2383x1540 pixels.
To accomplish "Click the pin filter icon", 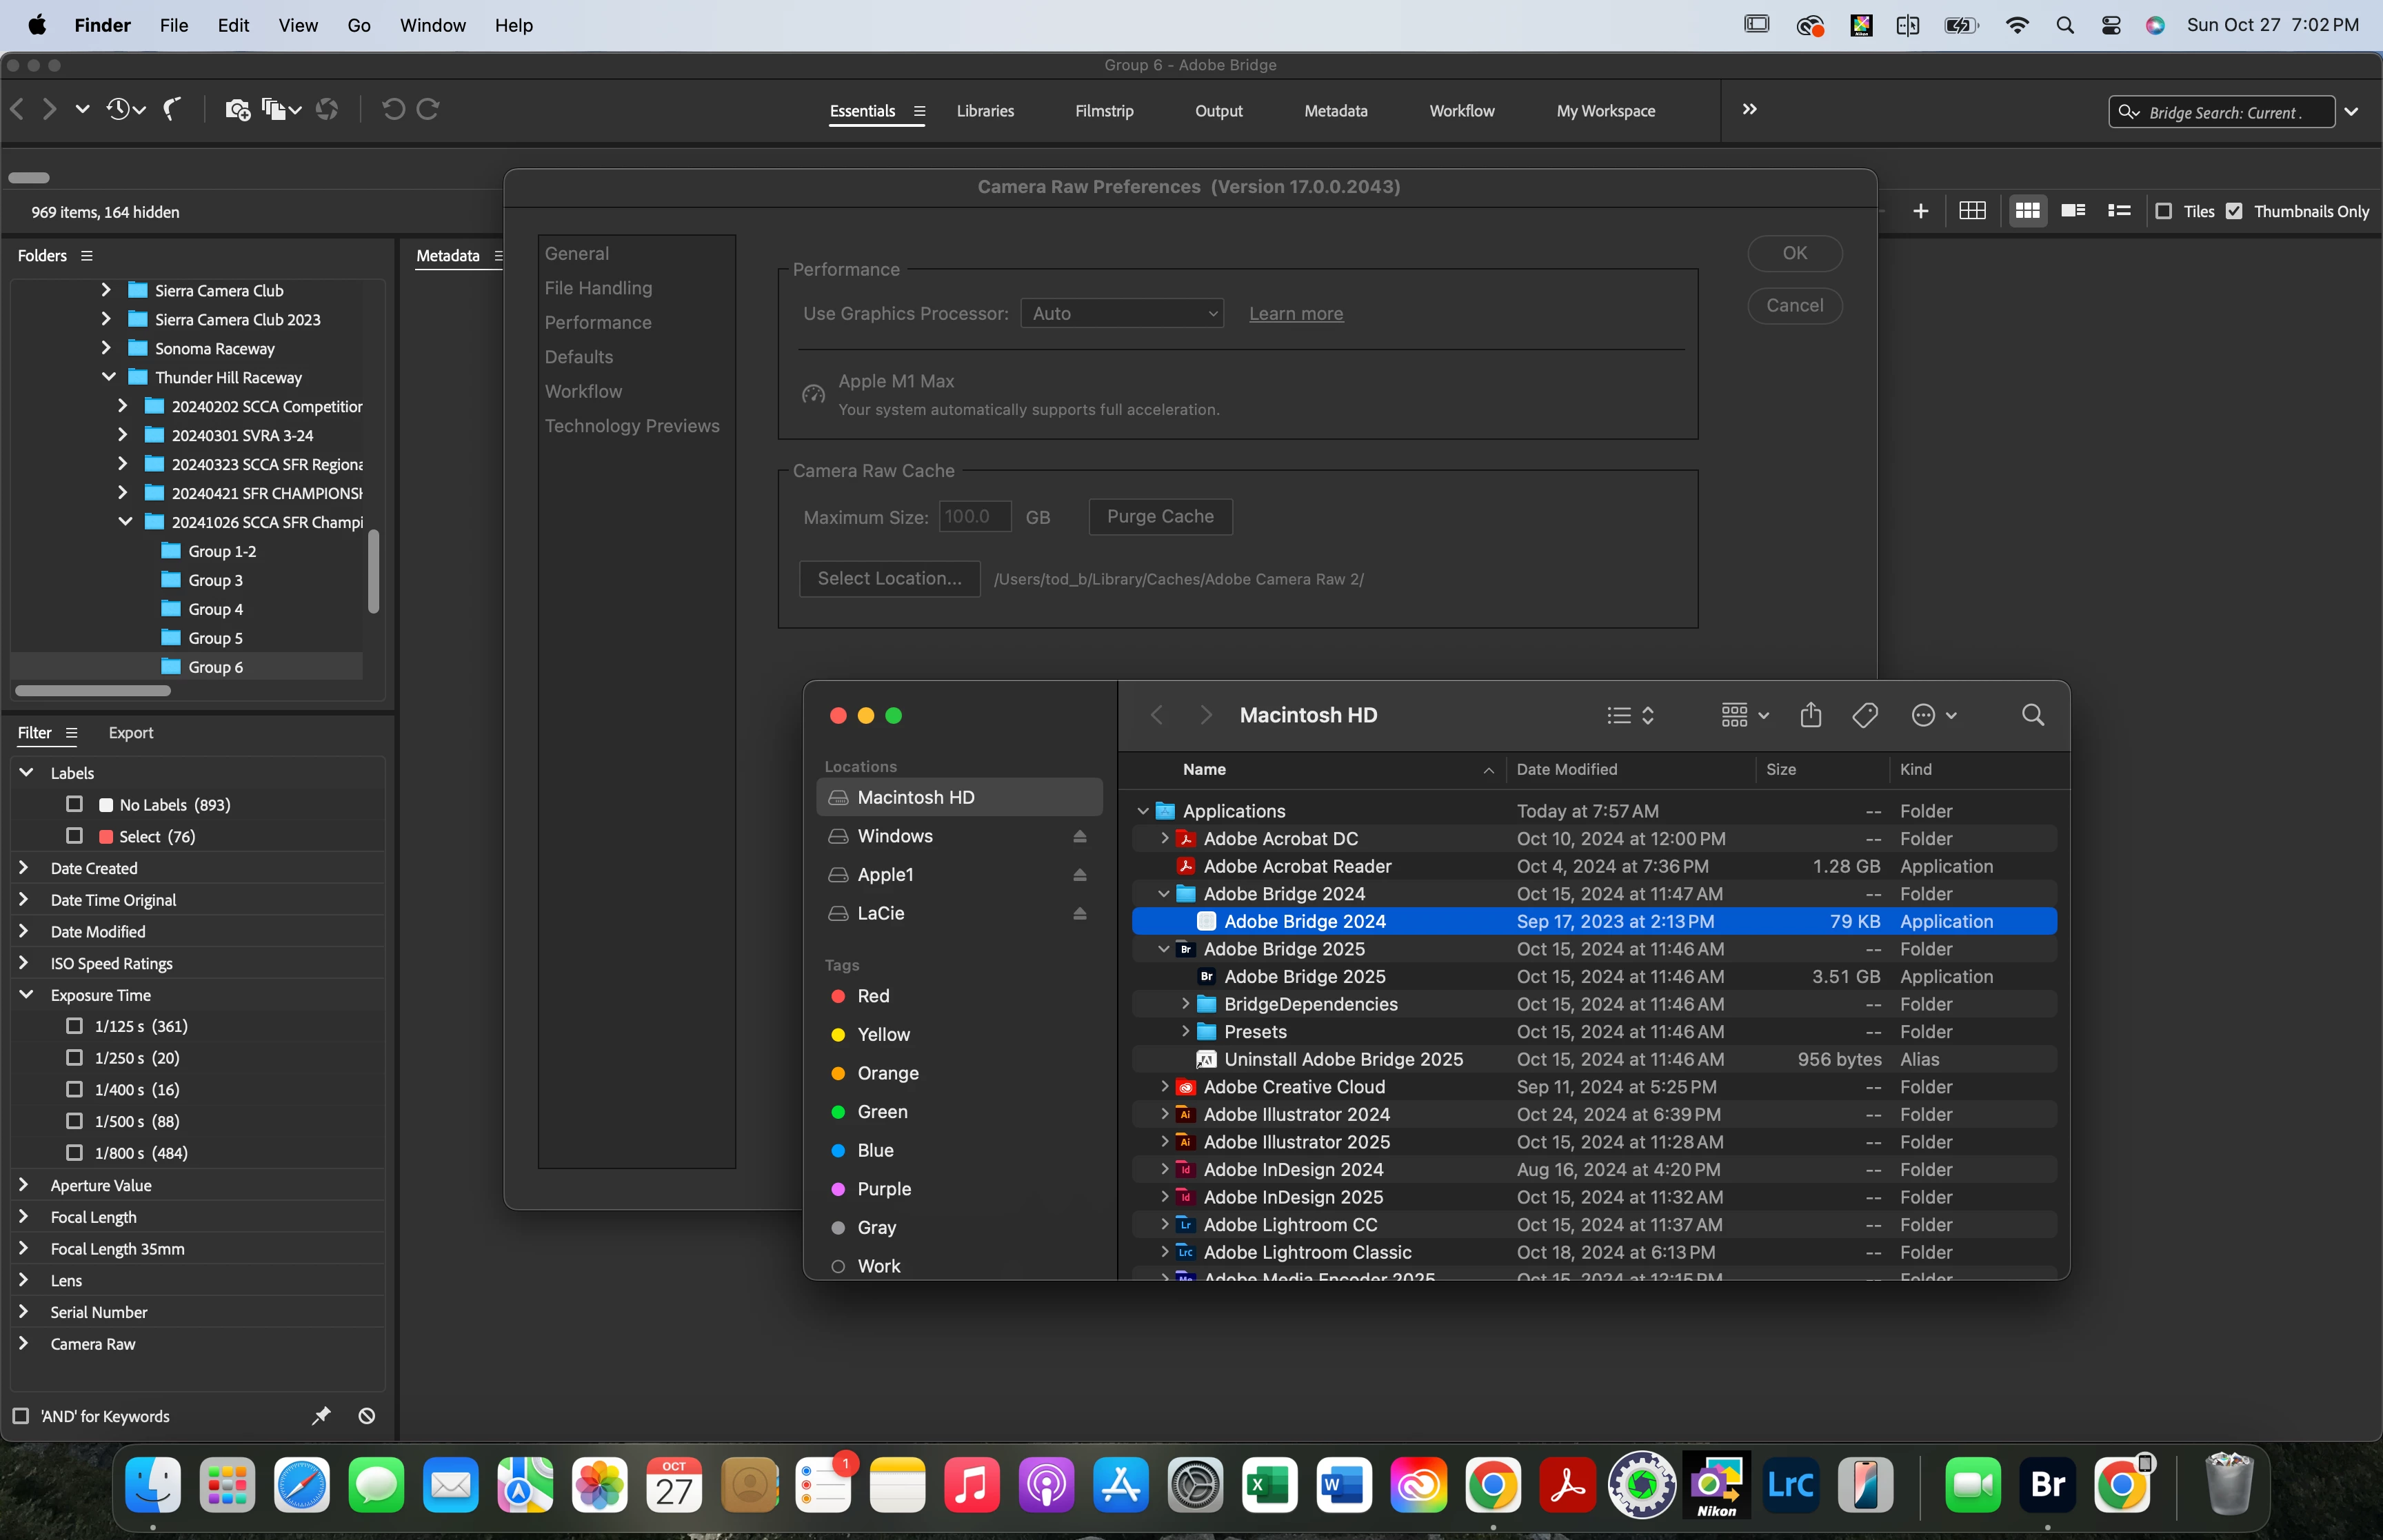I will click(x=321, y=1416).
